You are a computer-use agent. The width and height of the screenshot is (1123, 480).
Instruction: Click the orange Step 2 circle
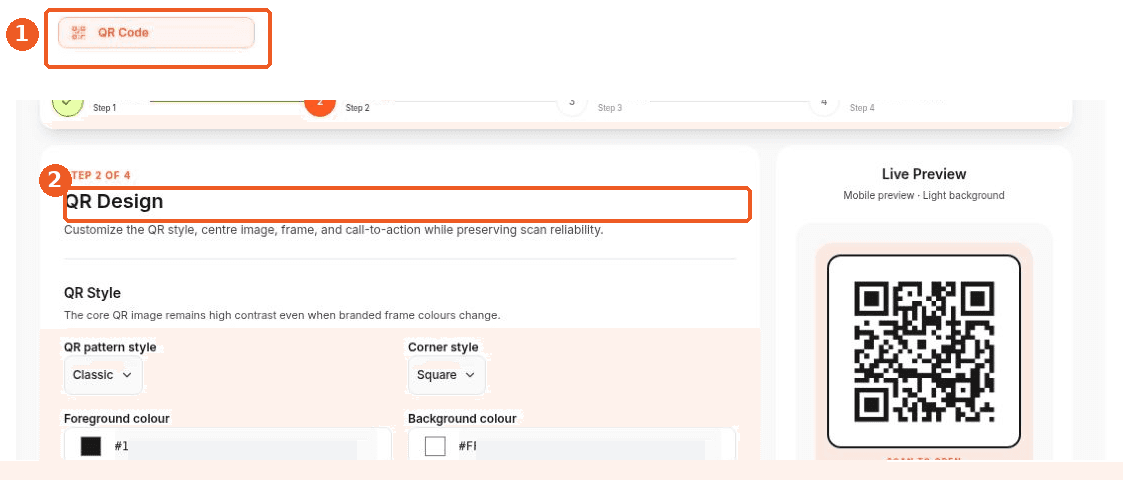319,106
